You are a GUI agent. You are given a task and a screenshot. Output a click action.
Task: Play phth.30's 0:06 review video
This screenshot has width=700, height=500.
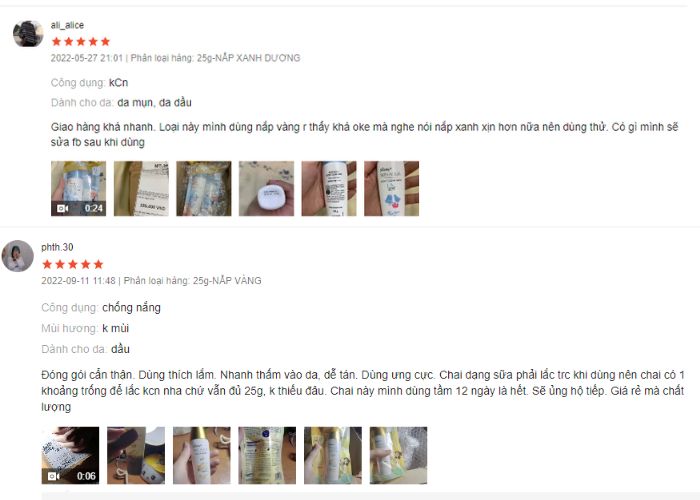tap(71, 455)
